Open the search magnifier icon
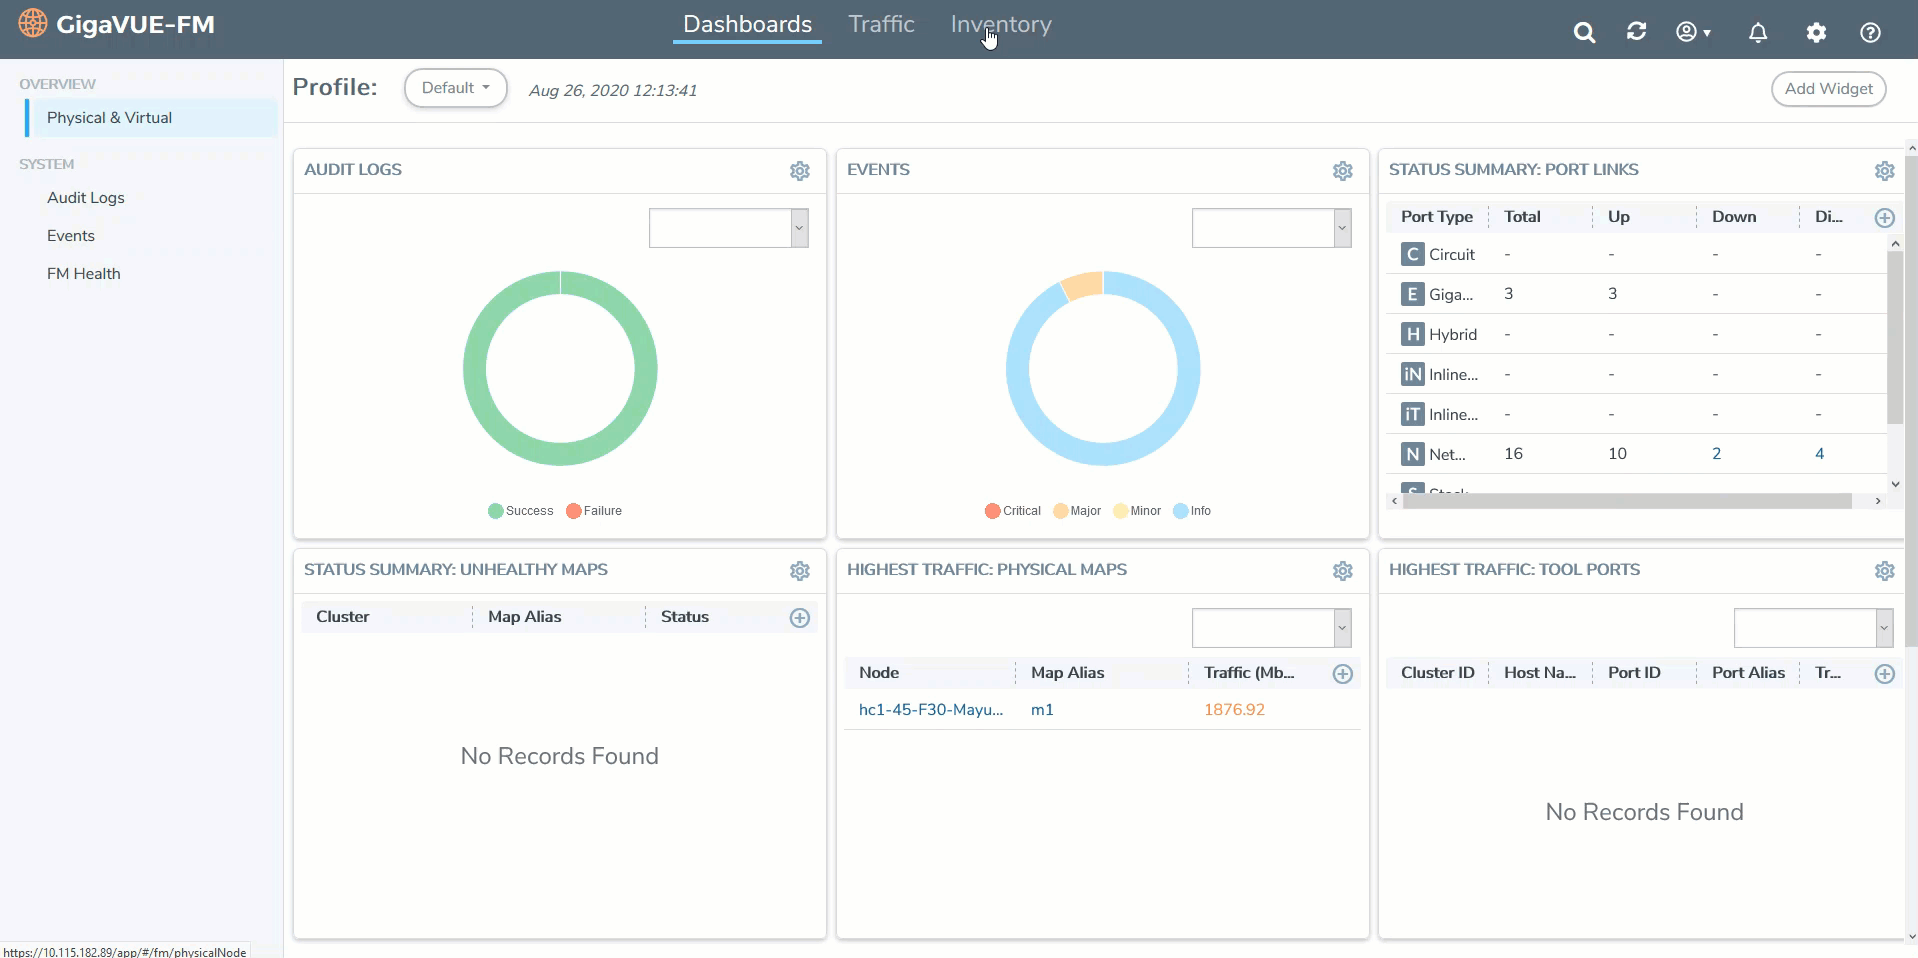Screen dimensions: 1918x958 pyautogui.click(x=1584, y=32)
